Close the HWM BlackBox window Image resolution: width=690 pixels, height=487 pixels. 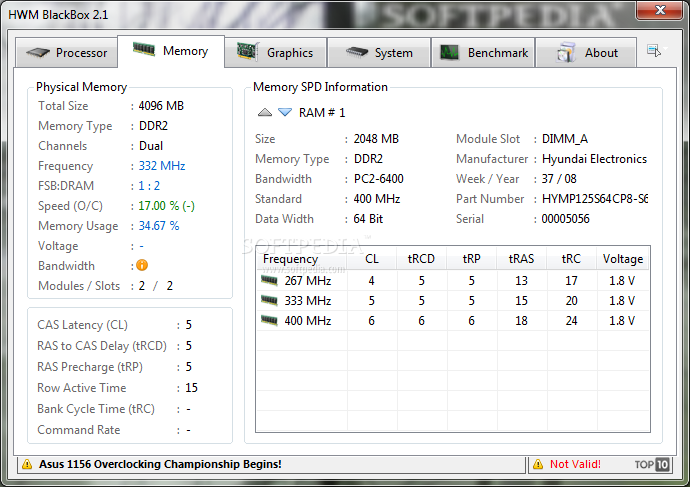tap(660, 10)
